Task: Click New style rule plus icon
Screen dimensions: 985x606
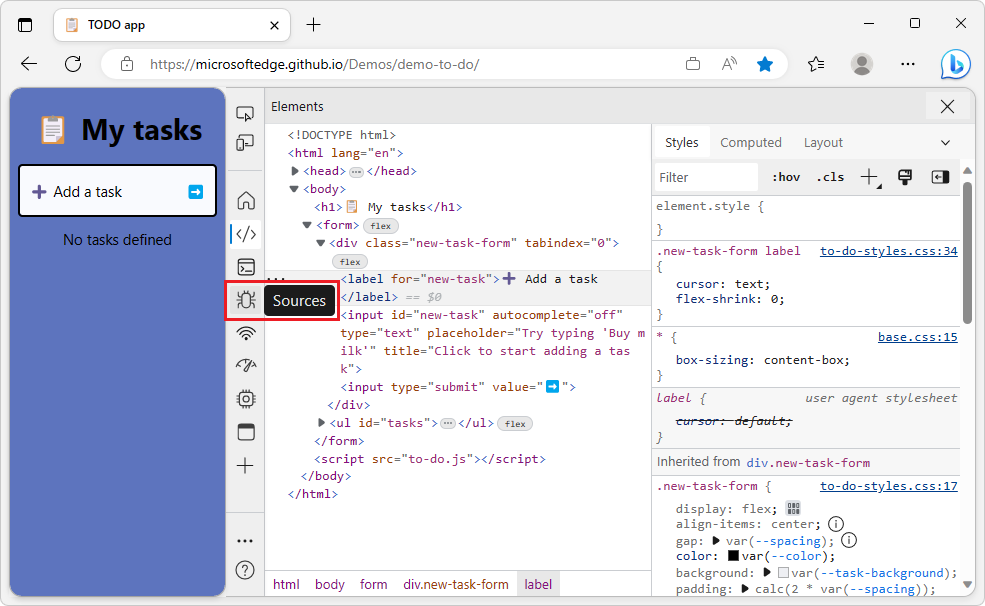Action: (870, 178)
